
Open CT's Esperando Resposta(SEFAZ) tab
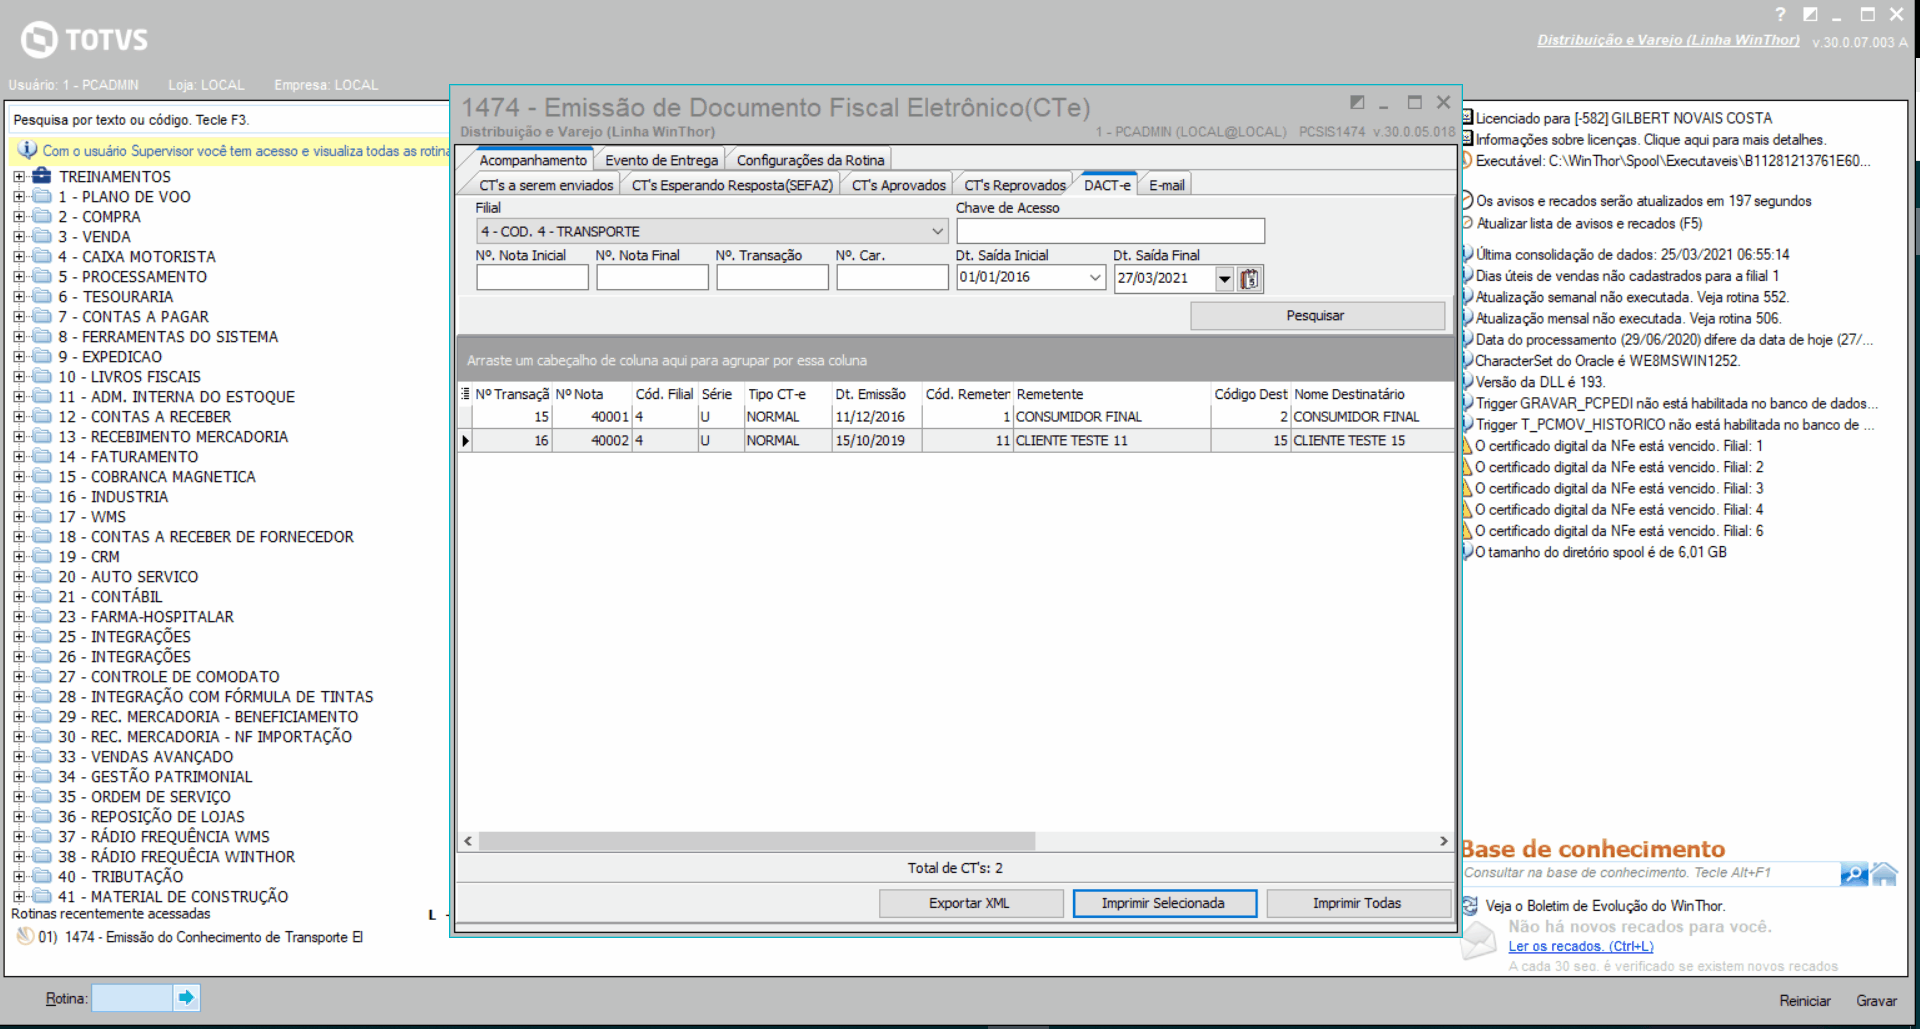pos(732,185)
